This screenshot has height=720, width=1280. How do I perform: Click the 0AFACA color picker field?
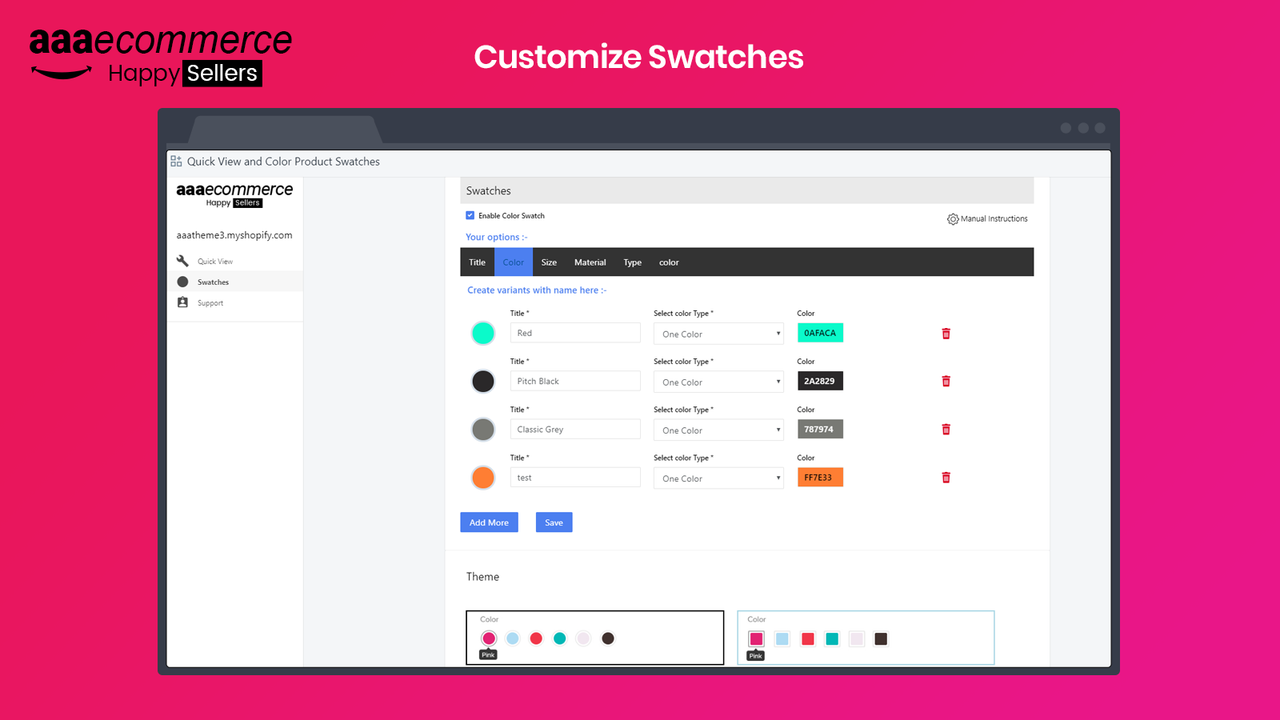click(x=820, y=333)
